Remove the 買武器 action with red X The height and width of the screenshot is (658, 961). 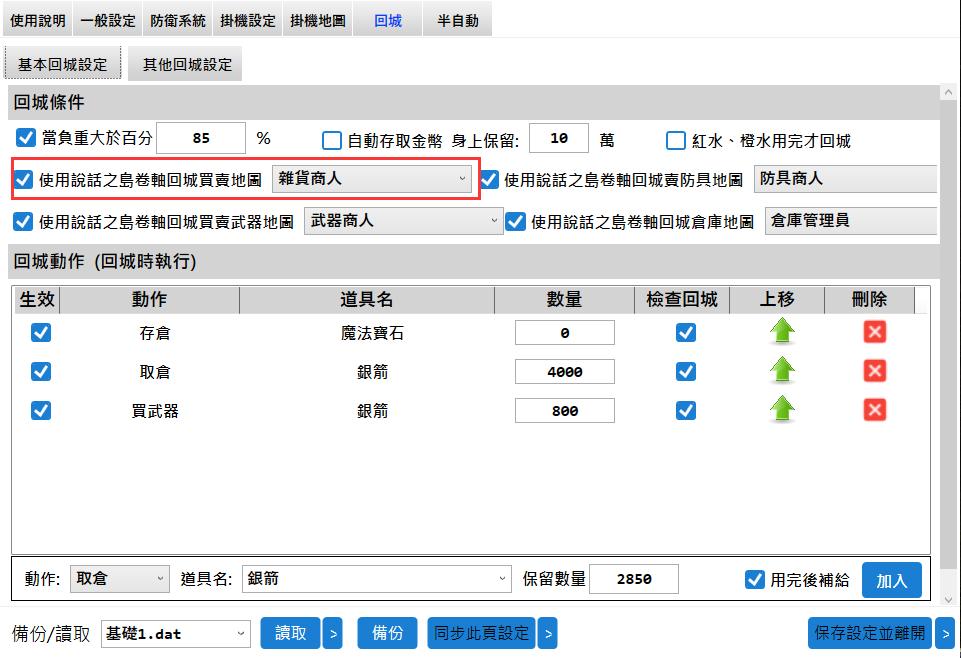tap(875, 410)
